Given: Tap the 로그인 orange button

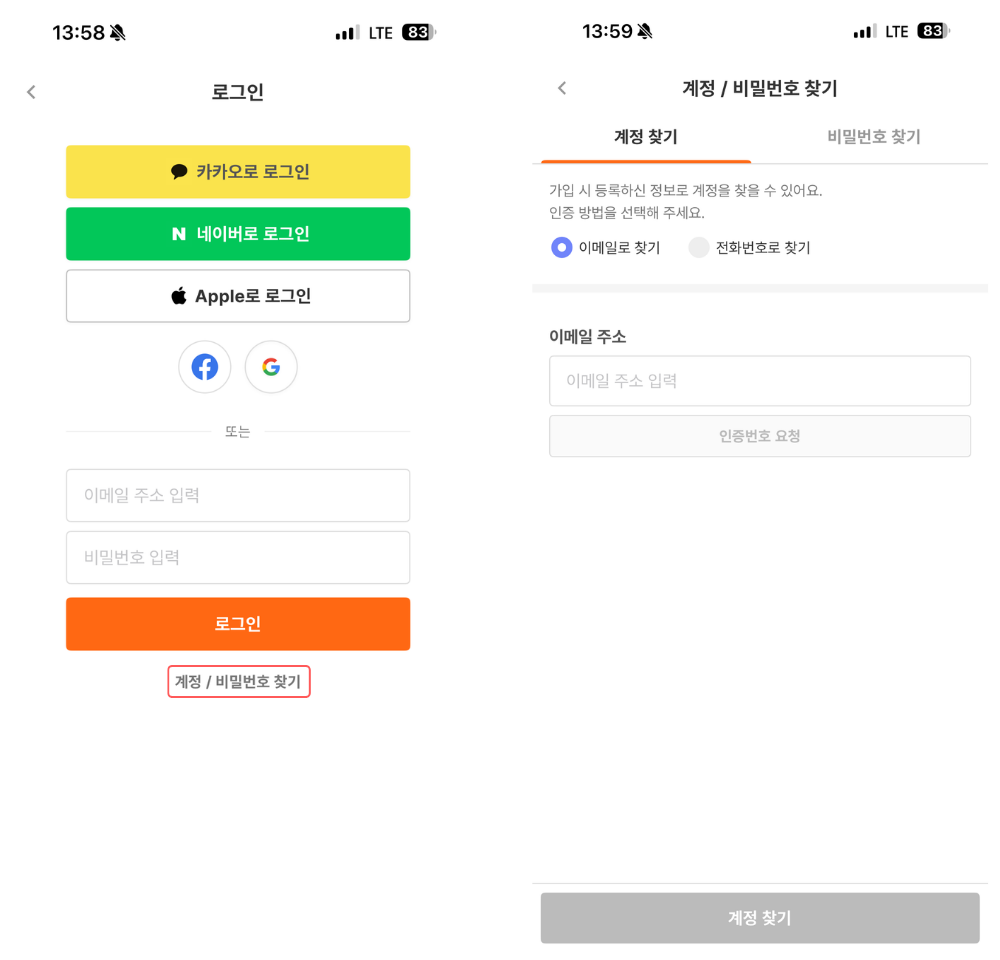Looking at the screenshot, I should 238,623.
